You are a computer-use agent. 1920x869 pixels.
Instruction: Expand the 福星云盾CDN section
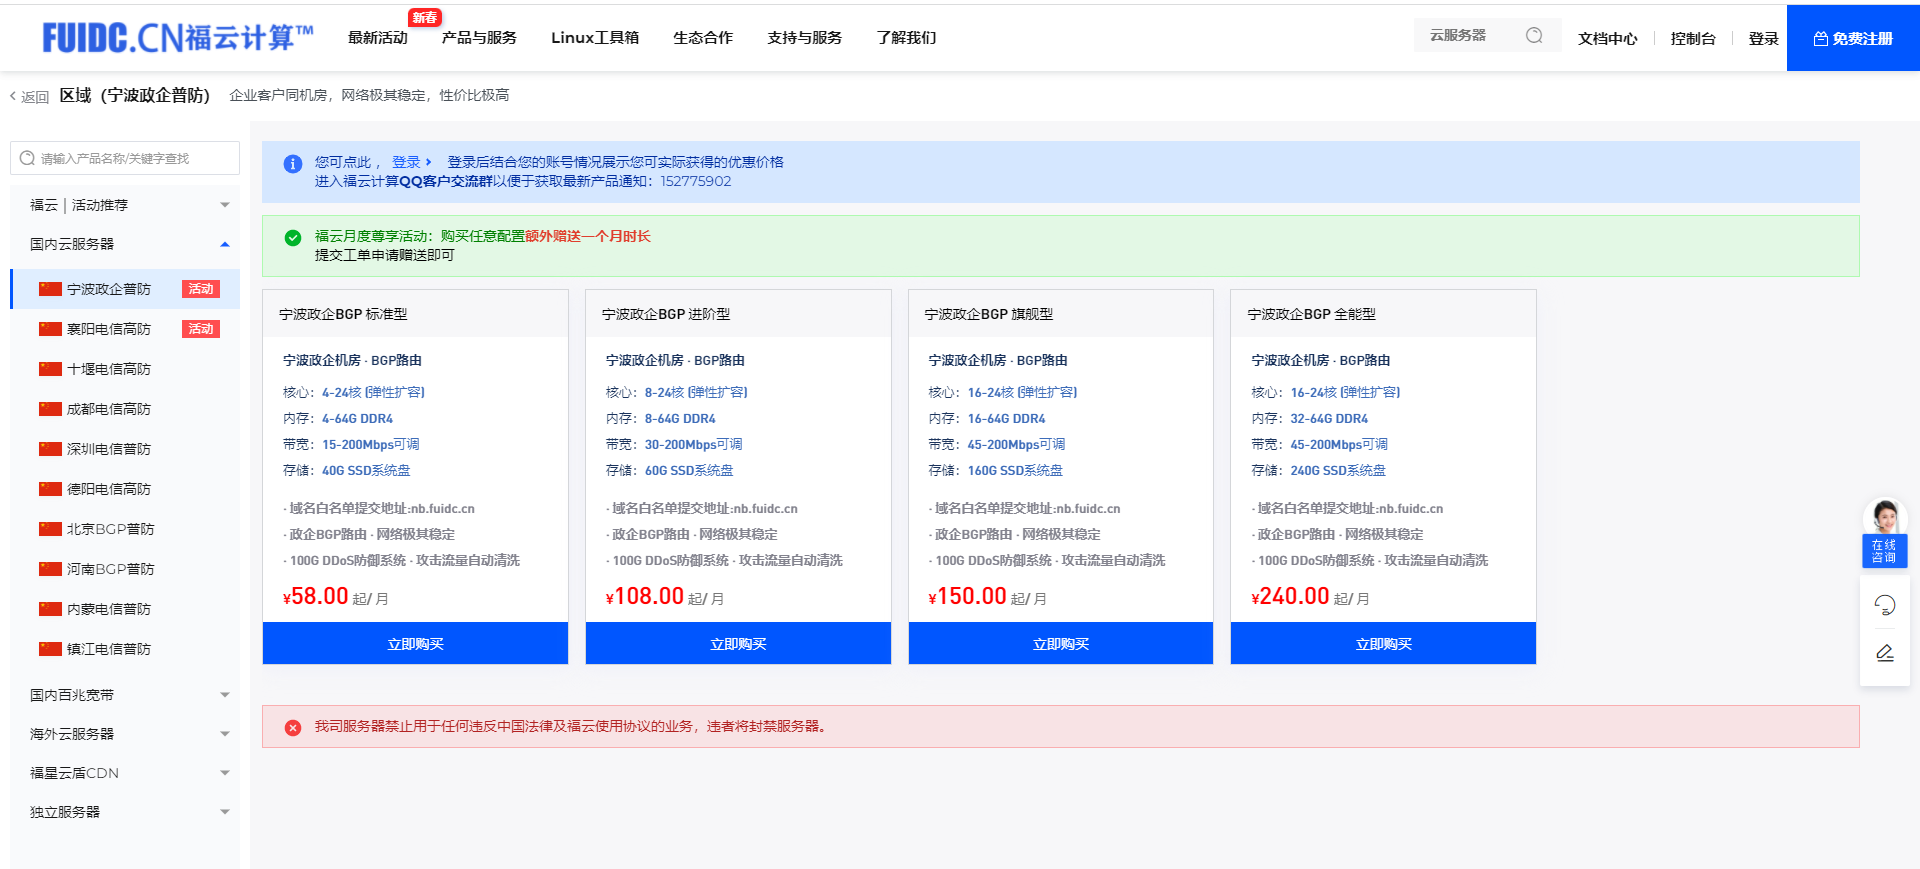(x=125, y=773)
